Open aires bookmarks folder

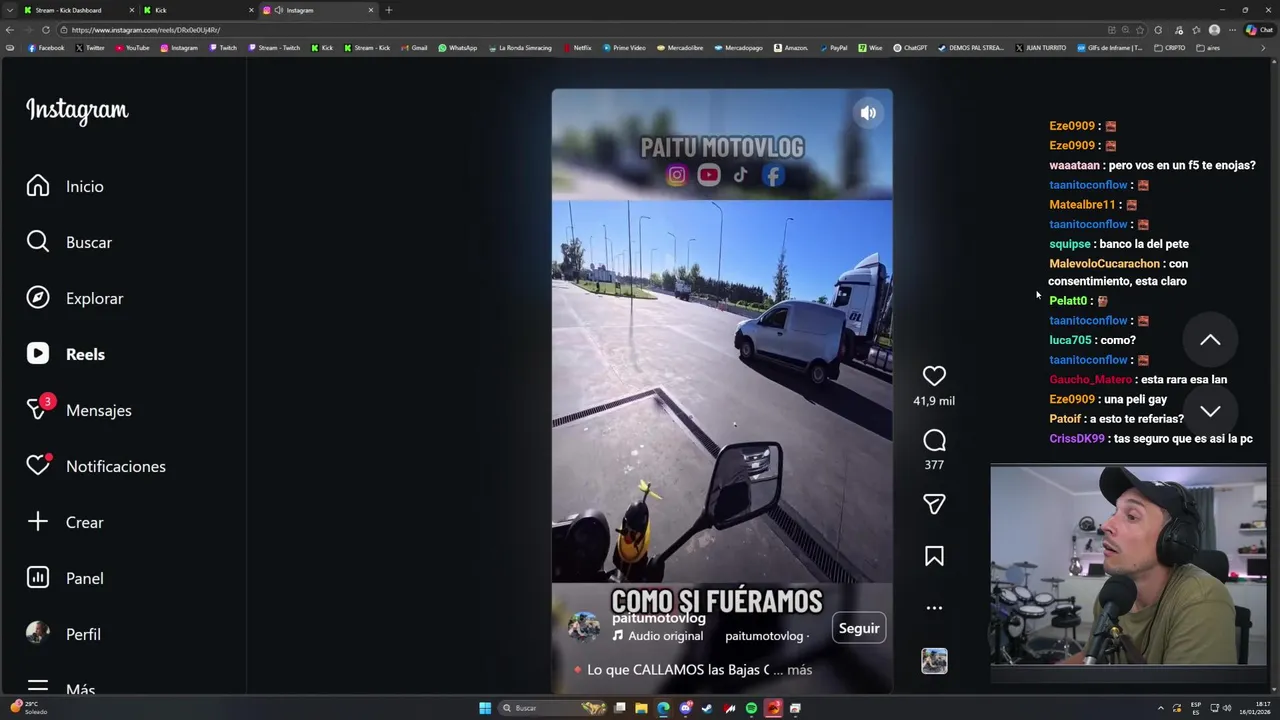coord(1208,48)
